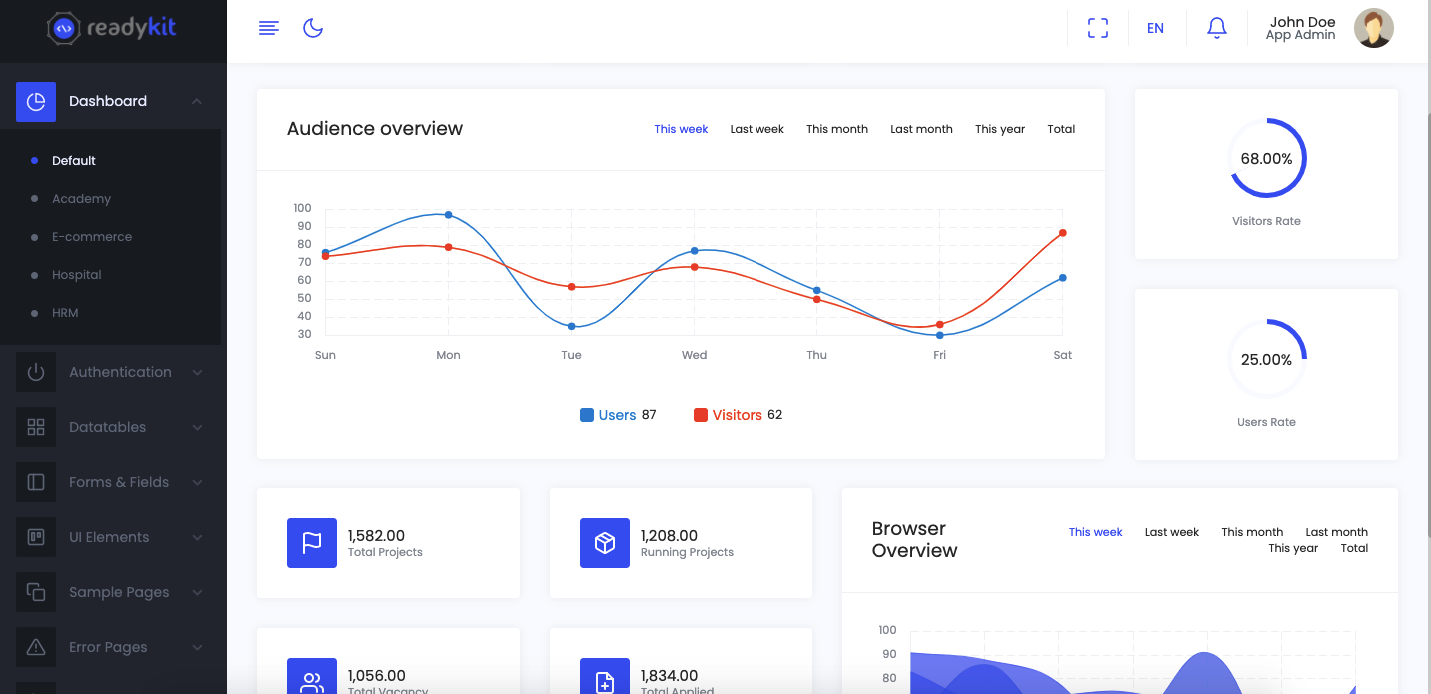
Task: Open E-commerce dashboard
Action: 92,236
